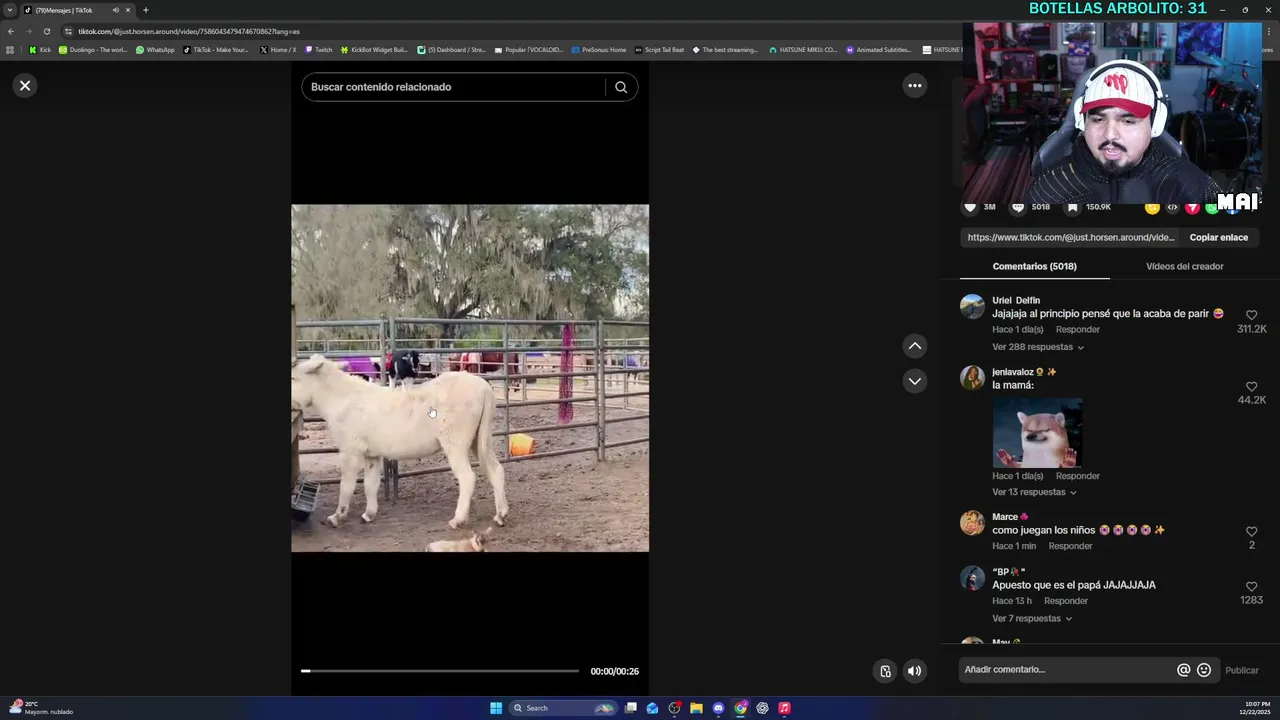Screen dimensions: 1280x720
Task: Click the @ mention icon in comment box
Action: tap(1183, 670)
